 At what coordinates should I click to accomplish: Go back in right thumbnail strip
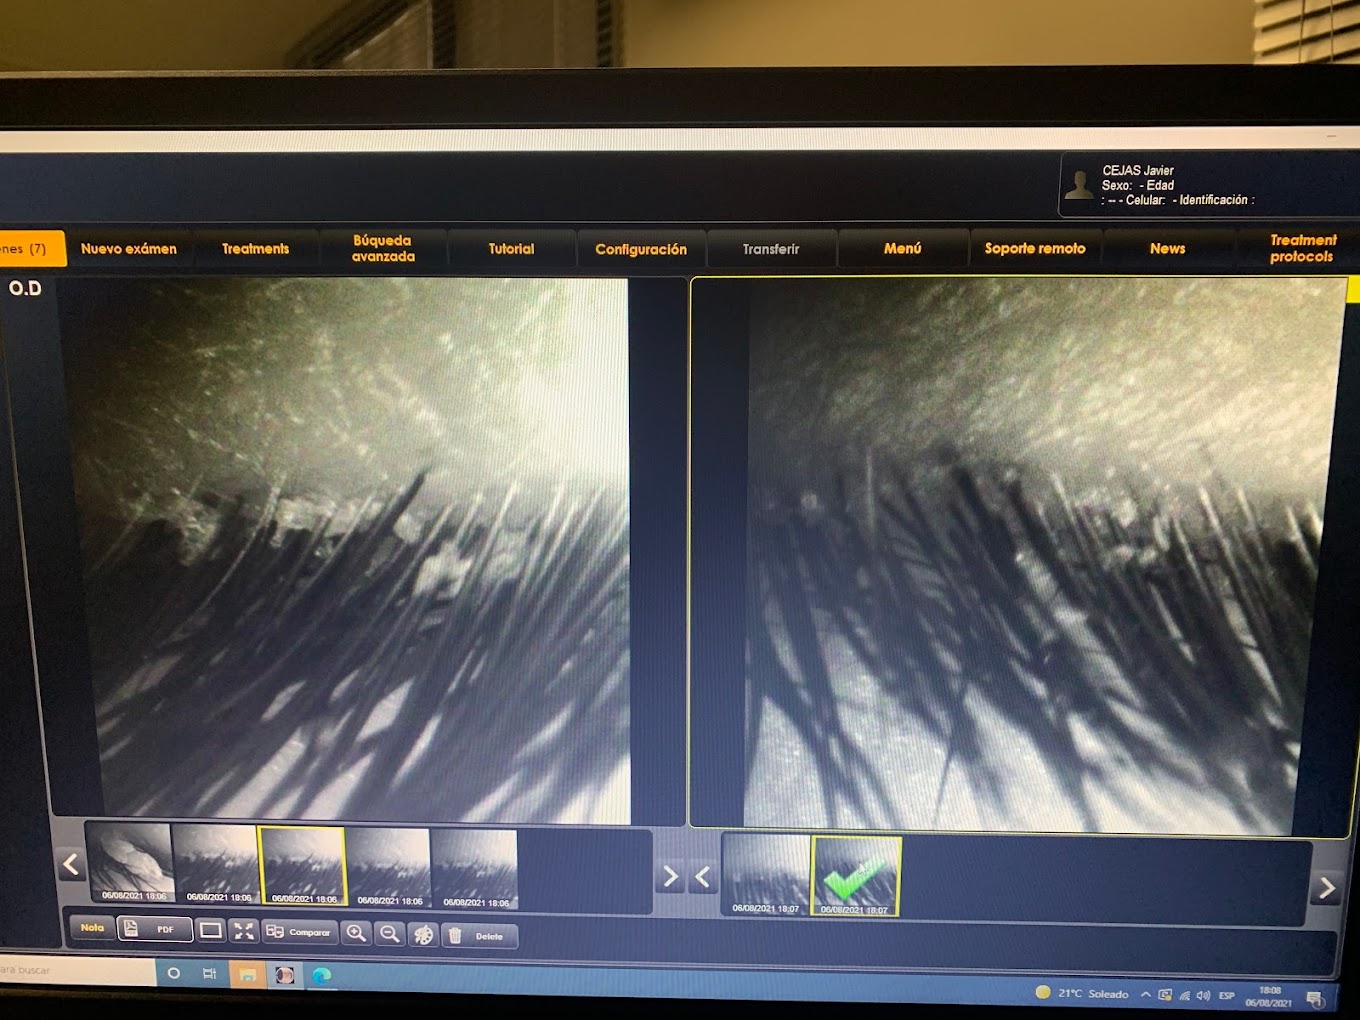coord(702,877)
